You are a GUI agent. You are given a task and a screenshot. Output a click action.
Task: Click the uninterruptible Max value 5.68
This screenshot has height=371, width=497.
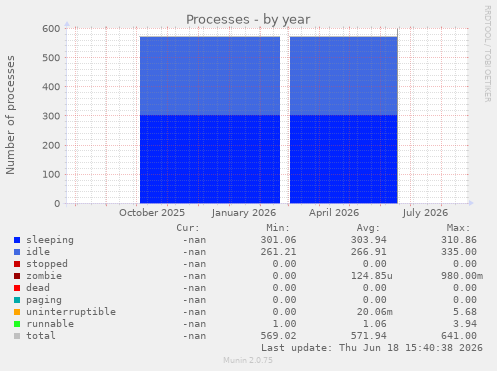(x=465, y=312)
